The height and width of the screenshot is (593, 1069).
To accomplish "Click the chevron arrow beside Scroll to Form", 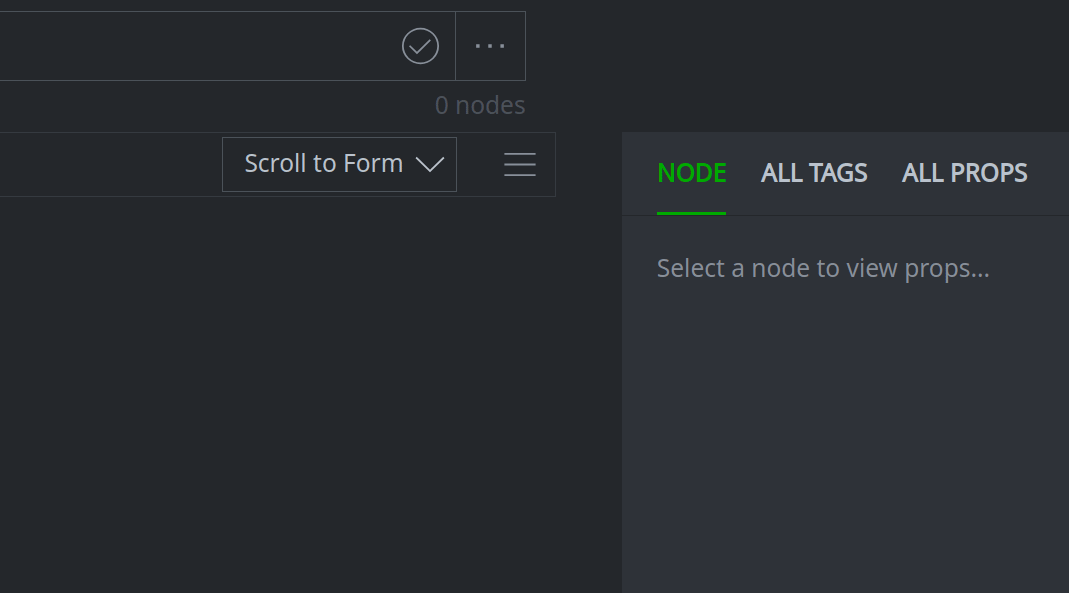I will pos(430,165).
